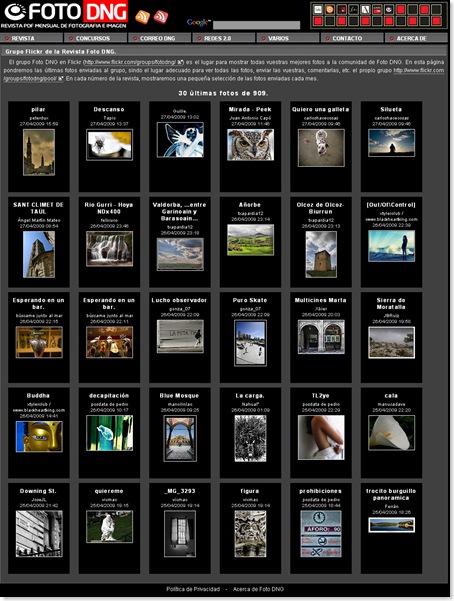454x601 pixels.
Task: Open the 'pilar' photo title link
Action: (38, 110)
